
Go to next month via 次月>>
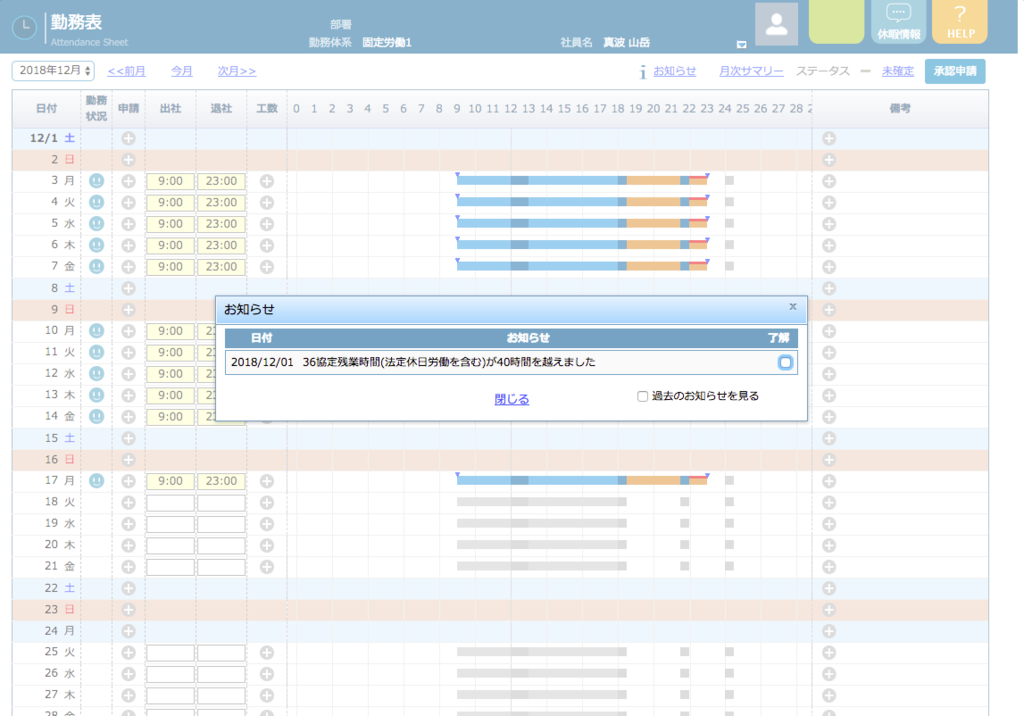[x=236, y=71]
